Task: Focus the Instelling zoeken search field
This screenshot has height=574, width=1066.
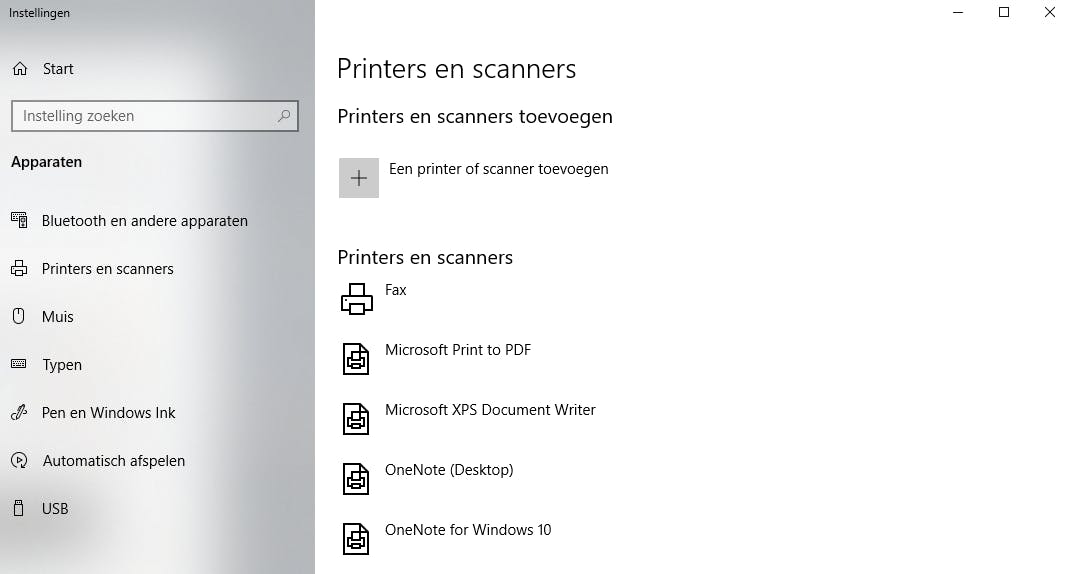Action: point(145,116)
